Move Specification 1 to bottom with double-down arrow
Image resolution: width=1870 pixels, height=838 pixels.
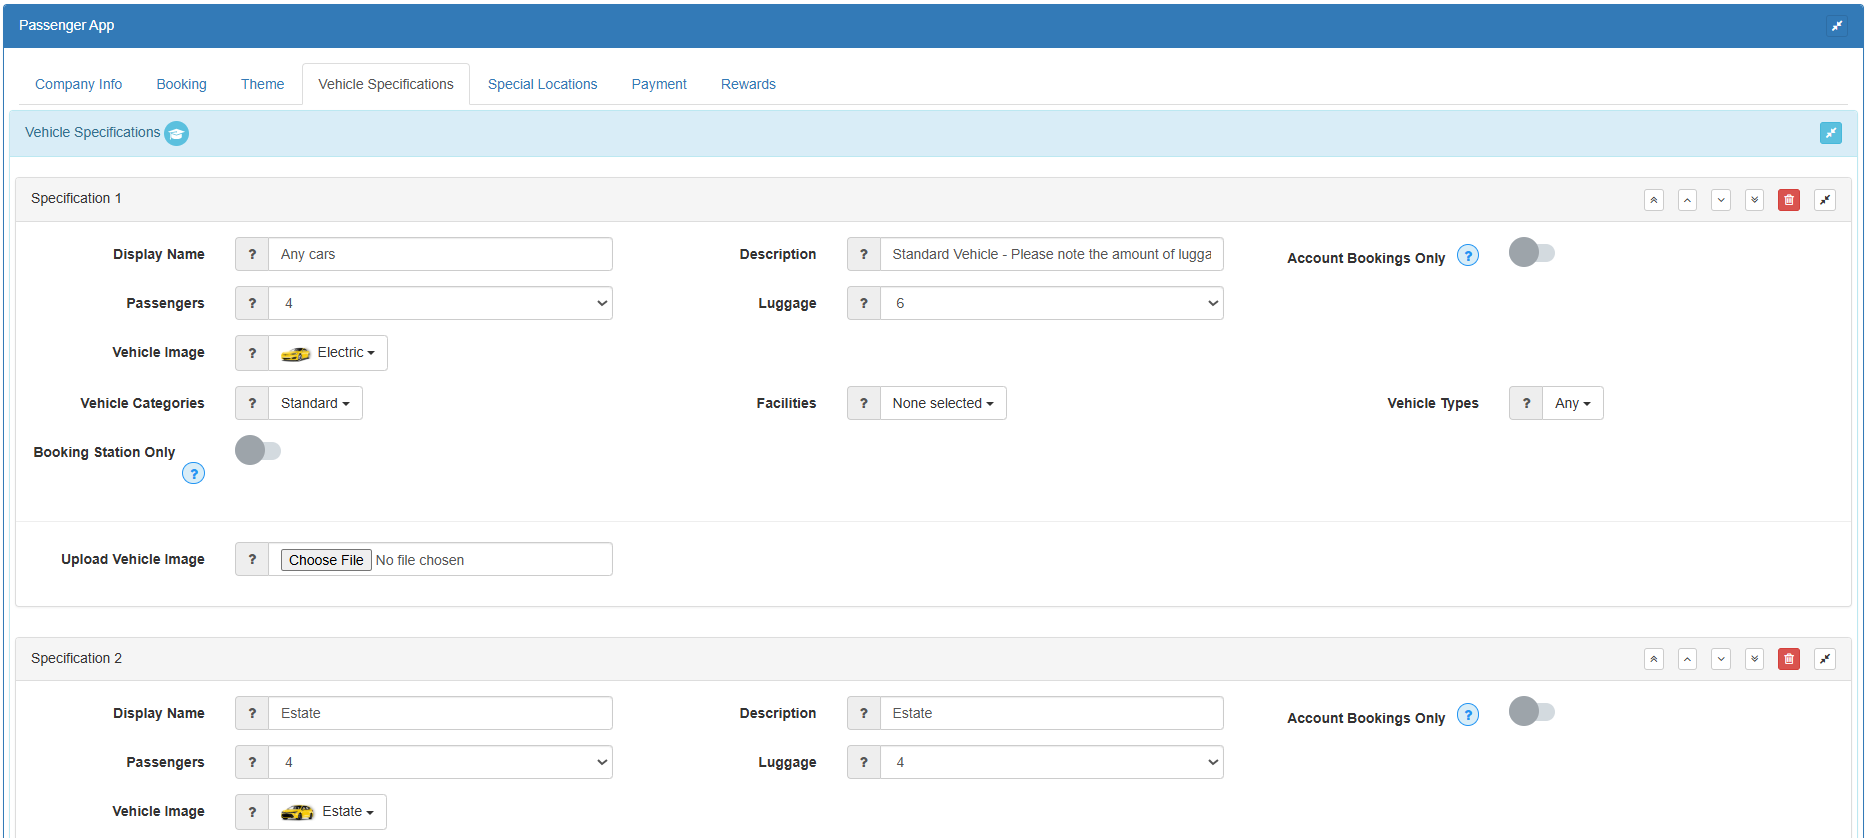1754,200
